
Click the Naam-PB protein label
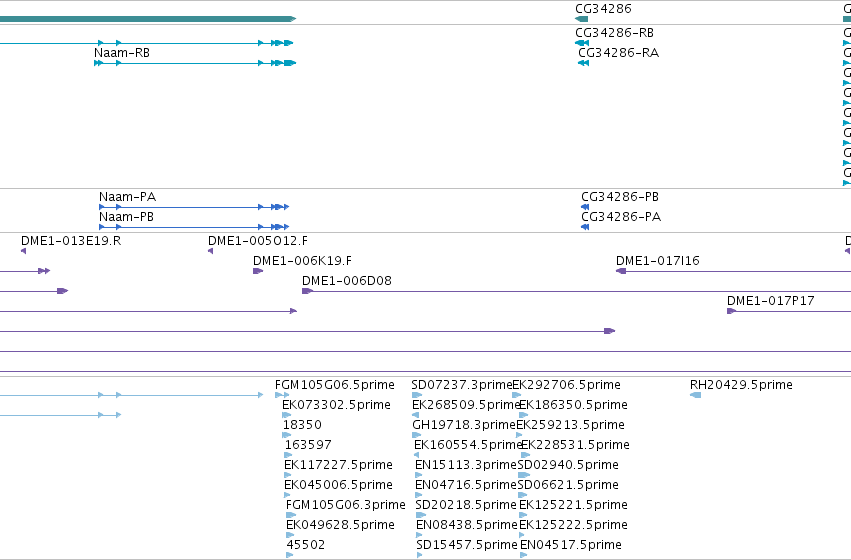pyautogui.click(x=126, y=217)
